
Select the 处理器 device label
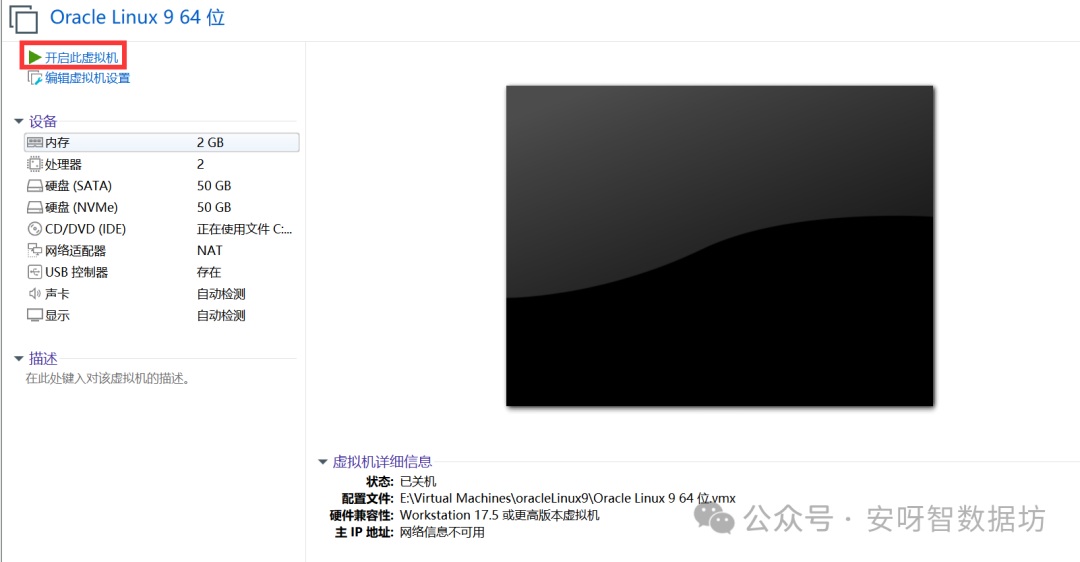click(x=63, y=165)
